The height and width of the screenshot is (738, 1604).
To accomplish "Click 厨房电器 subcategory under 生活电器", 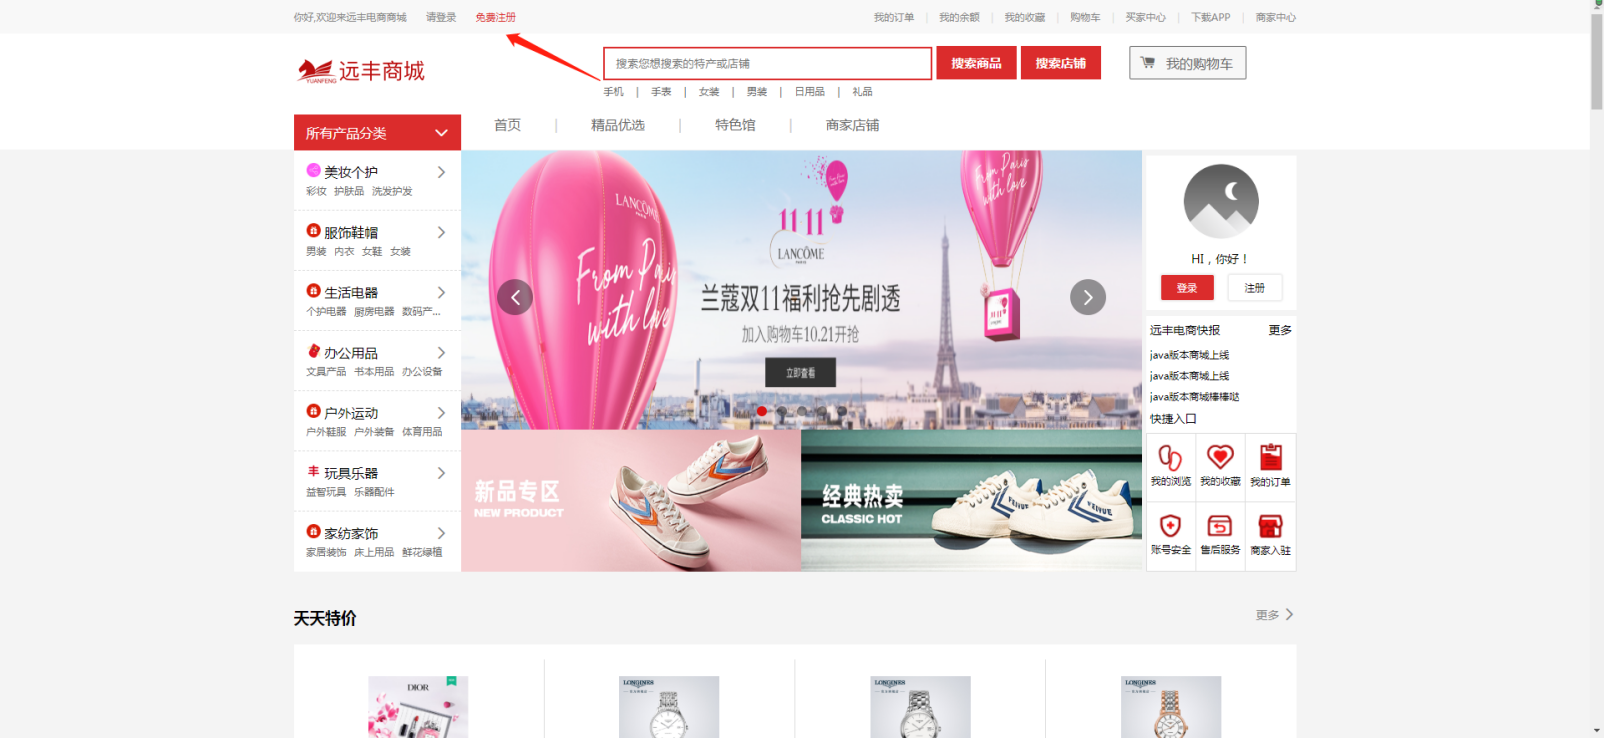I will tap(374, 311).
